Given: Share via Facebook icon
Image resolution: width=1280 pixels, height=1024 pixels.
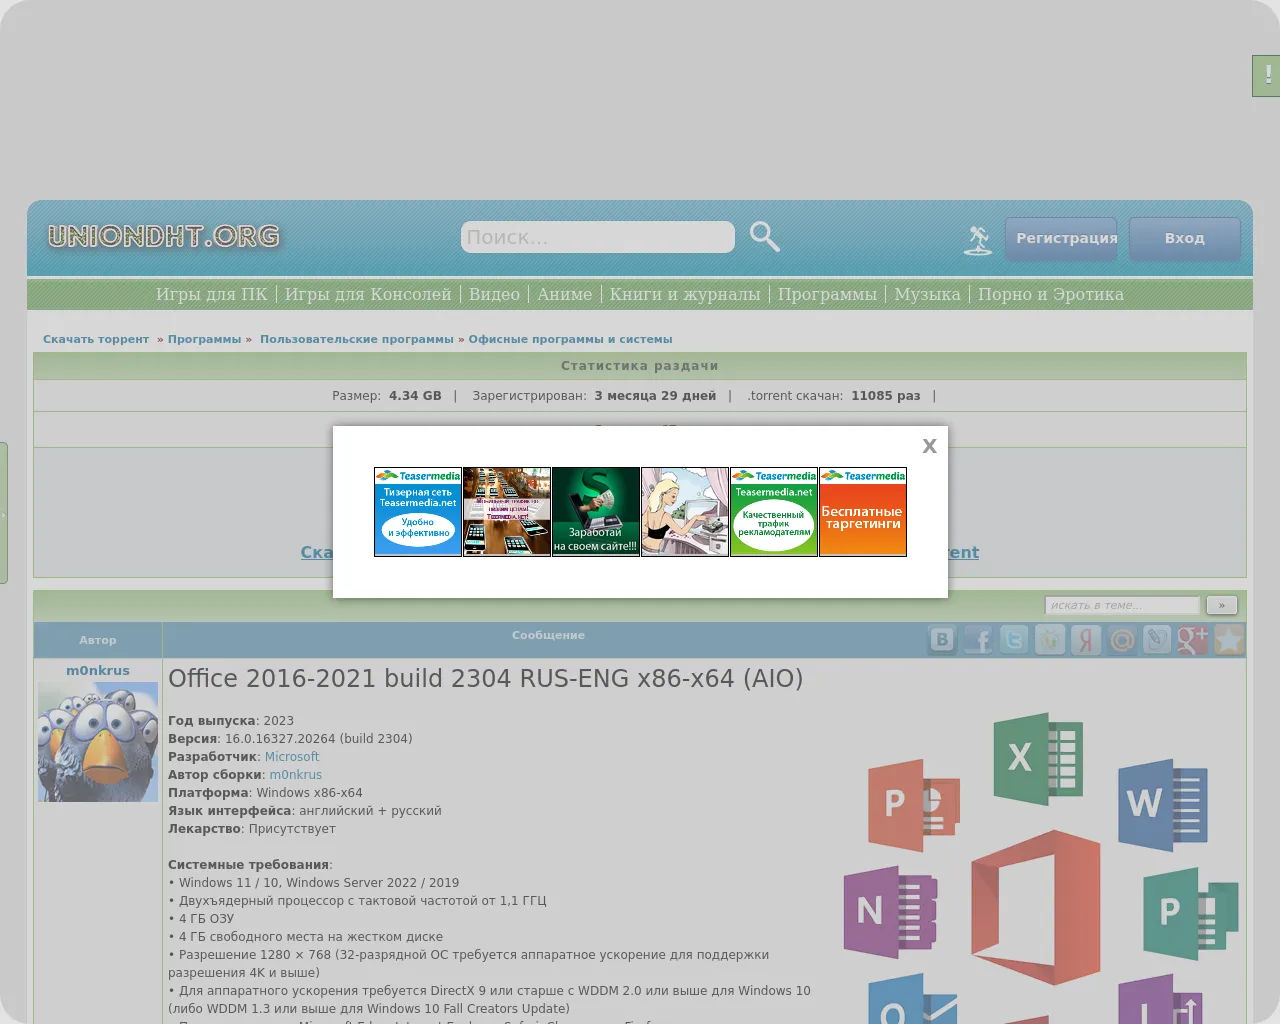Looking at the screenshot, I should click(978, 640).
